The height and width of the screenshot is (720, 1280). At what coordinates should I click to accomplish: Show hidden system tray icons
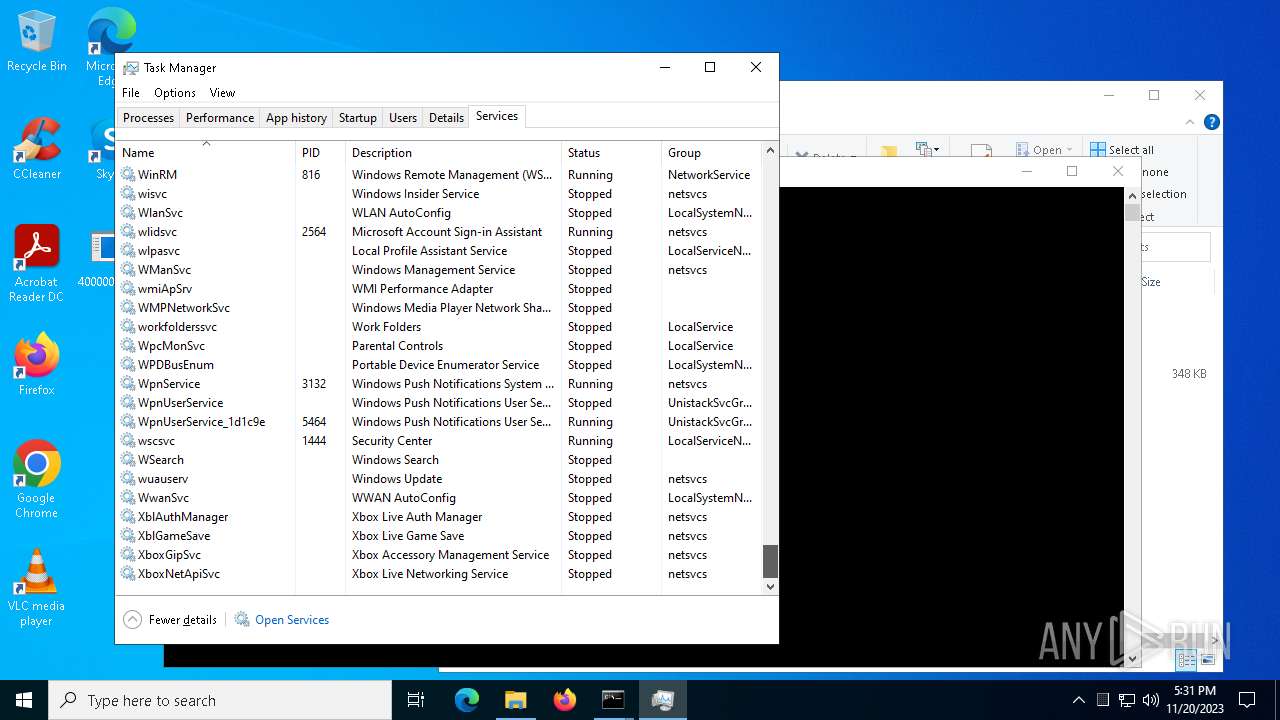(1078, 700)
